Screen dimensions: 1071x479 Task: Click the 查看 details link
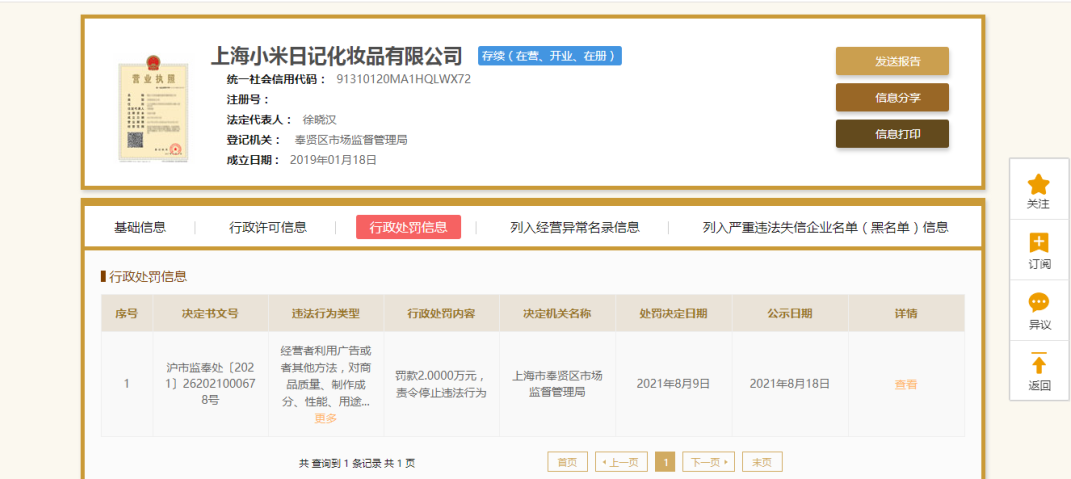coord(906,384)
